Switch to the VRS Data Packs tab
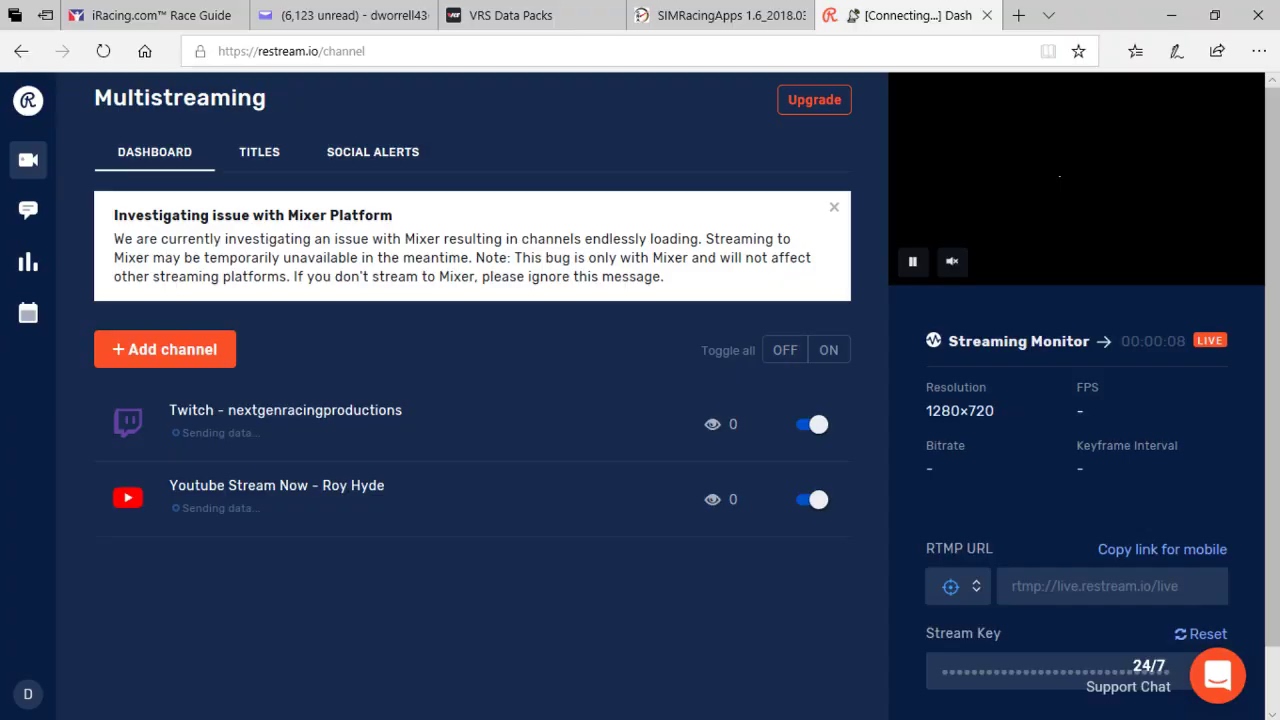This screenshot has width=1280, height=720. [x=531, y=15]
